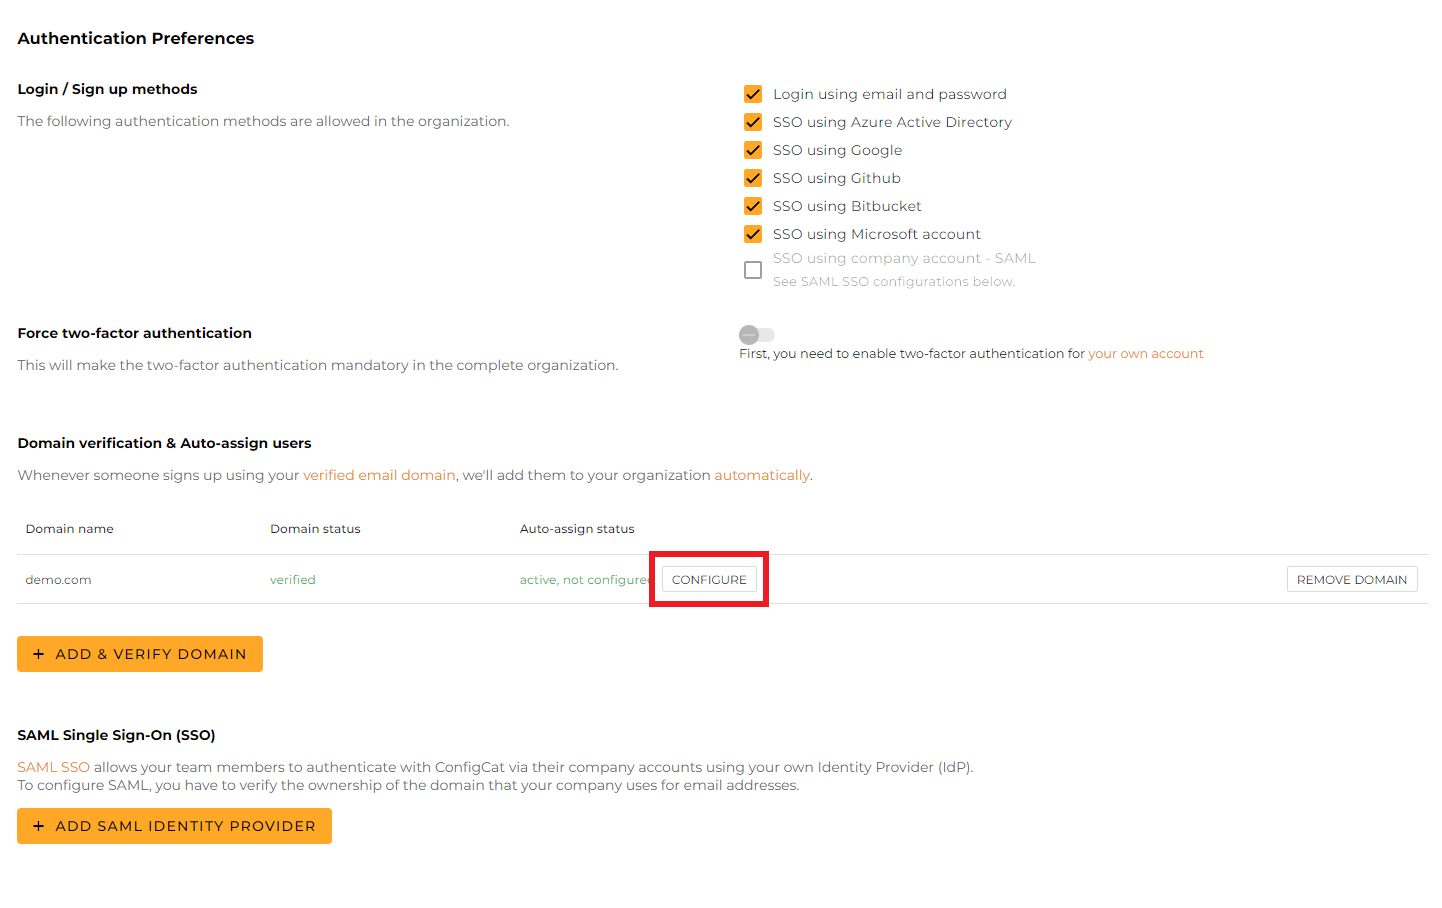Add a SAML identity provider

click(x=174, y=825)
